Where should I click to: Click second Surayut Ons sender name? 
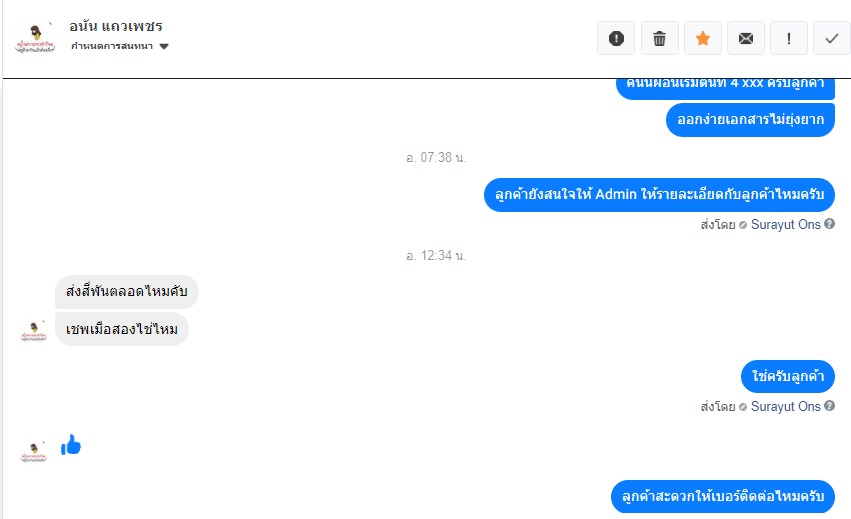pyautogui.click(x=785, y=406)
